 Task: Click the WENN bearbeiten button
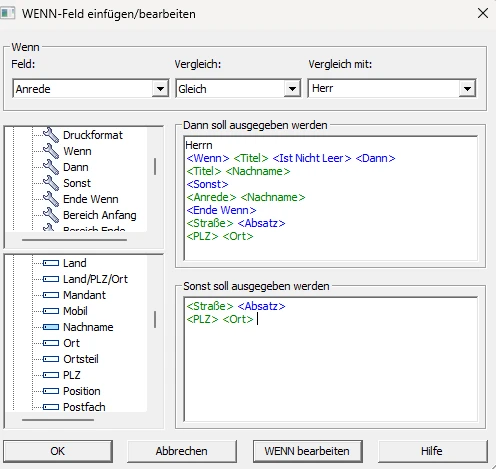click(x=307, y=451)
